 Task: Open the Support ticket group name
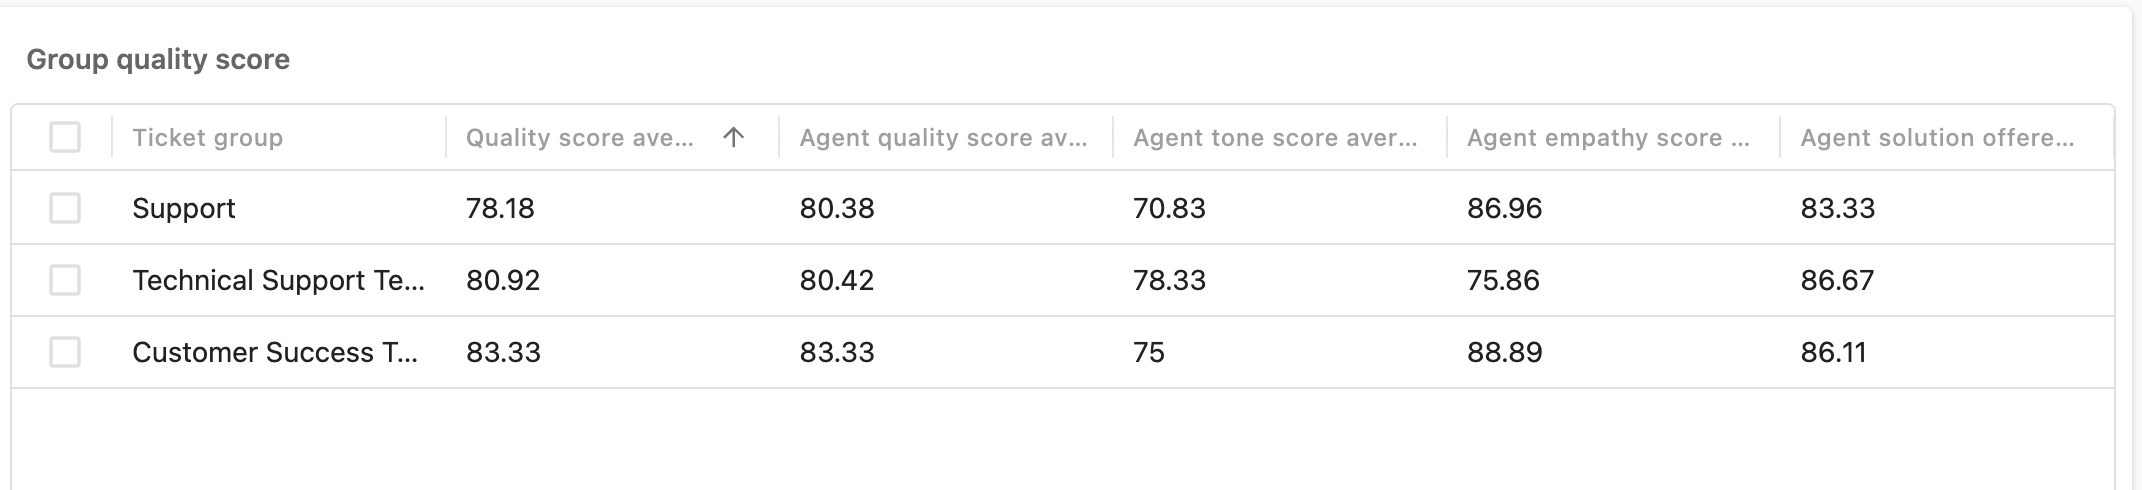click(184, 208)
